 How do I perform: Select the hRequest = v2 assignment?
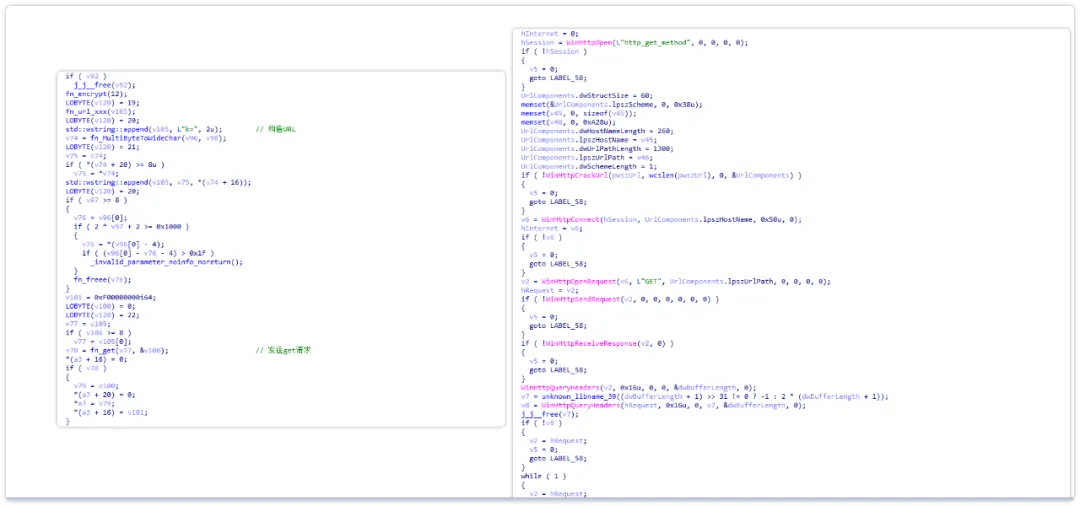[x=550, y=291]
